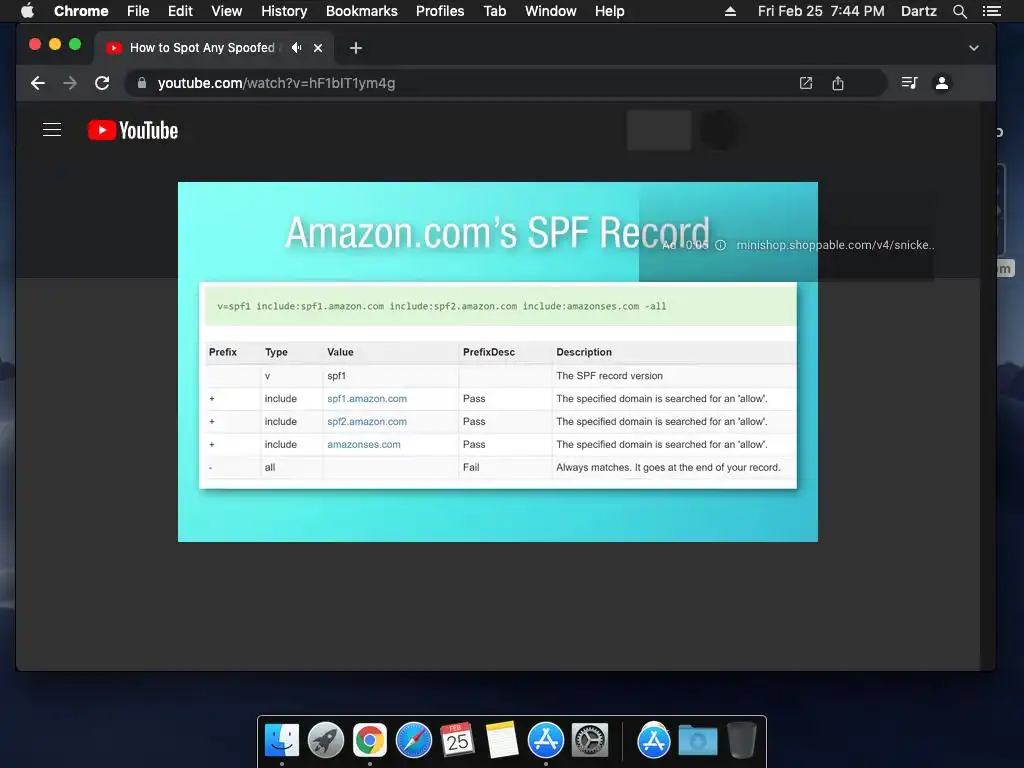Viewport: 1024px width, 768px height.
Task: Open System Preferences from the dock
Action: click(590, 741)
